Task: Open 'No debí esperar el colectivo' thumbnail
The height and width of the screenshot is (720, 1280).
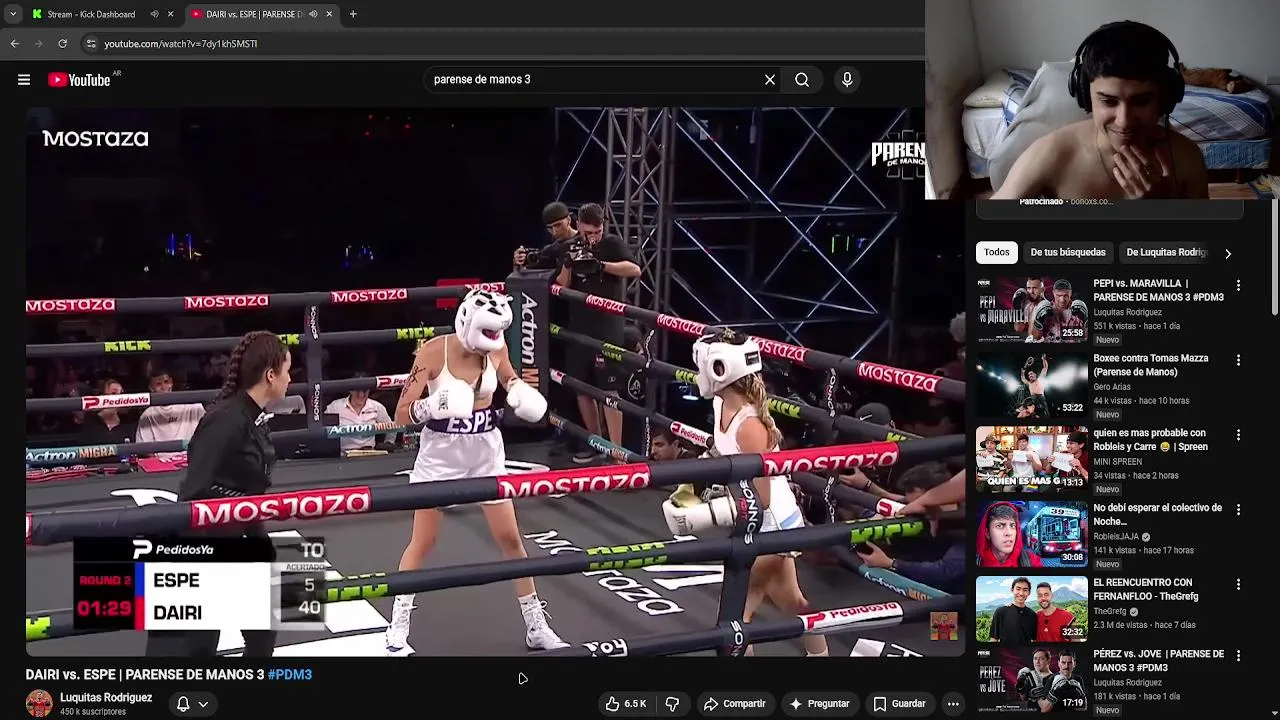Action: click(1032, 534)
